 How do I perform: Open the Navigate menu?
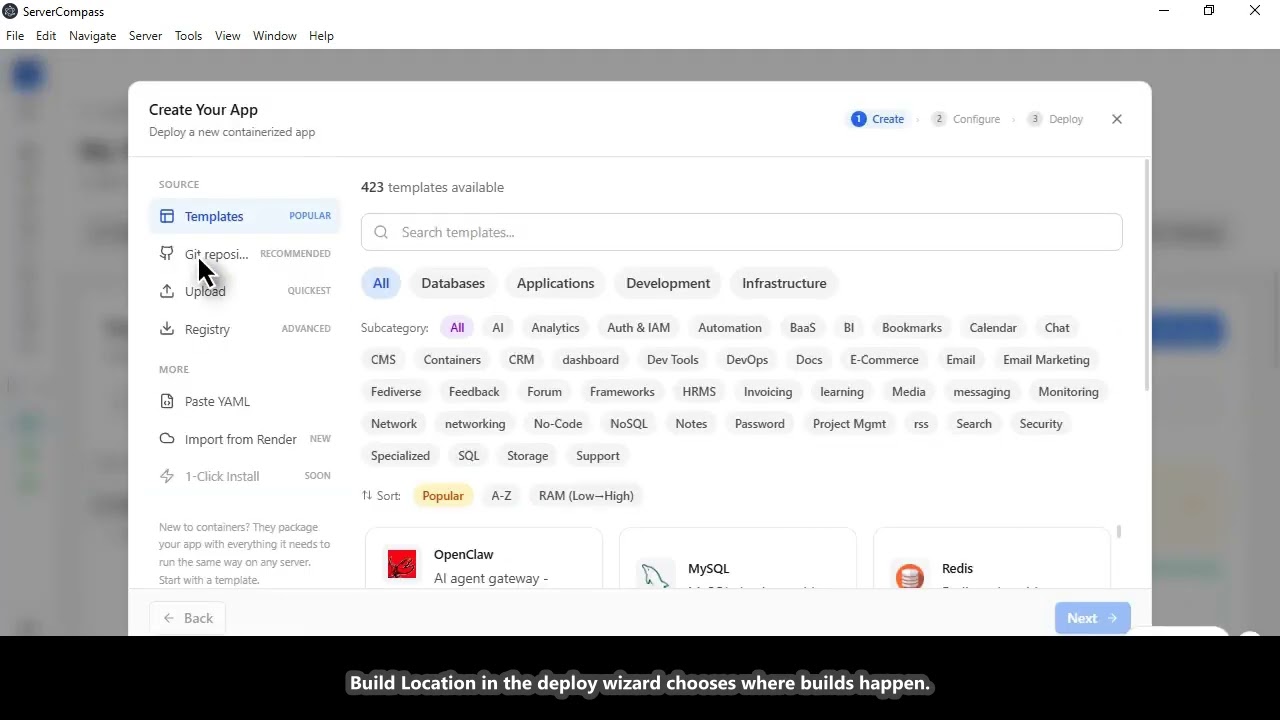tap(93, 36)
